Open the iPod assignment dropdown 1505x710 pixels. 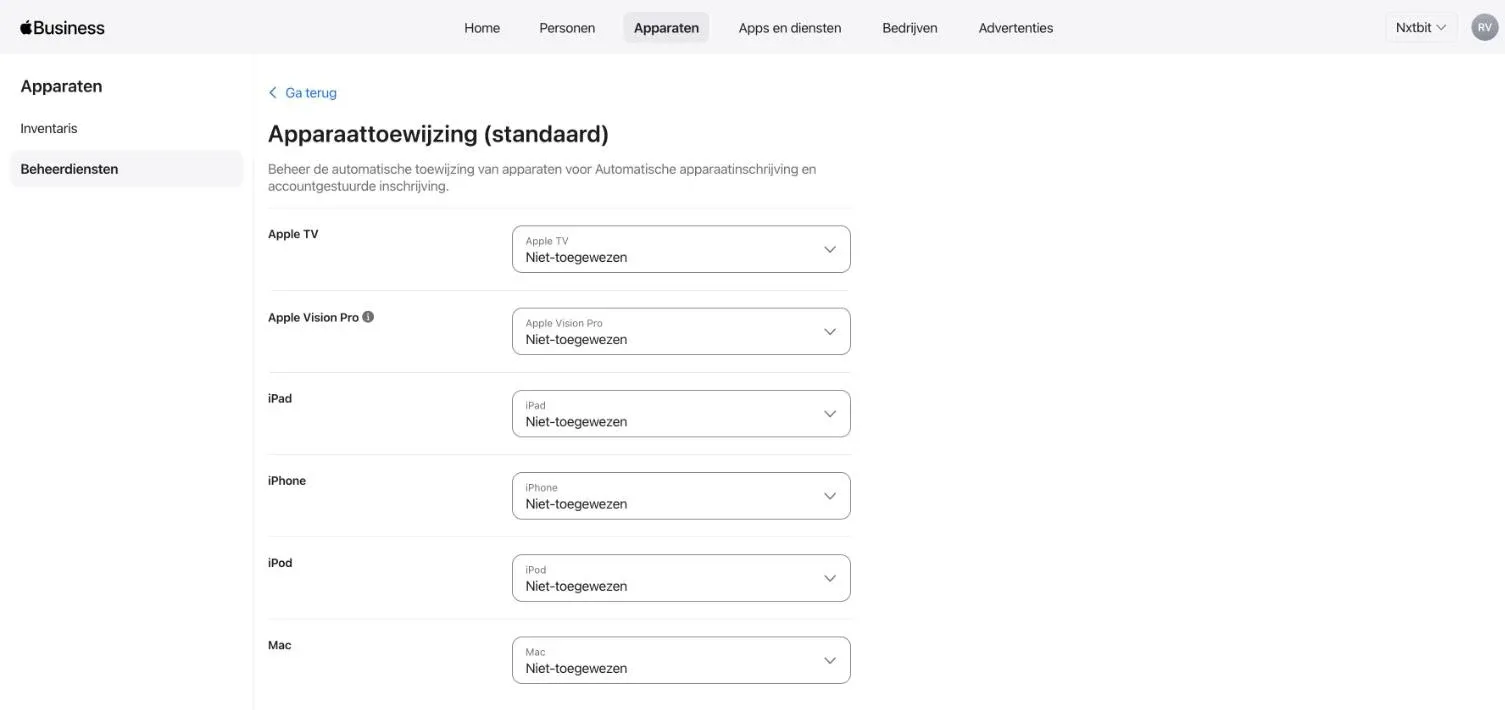click(681, 578)
